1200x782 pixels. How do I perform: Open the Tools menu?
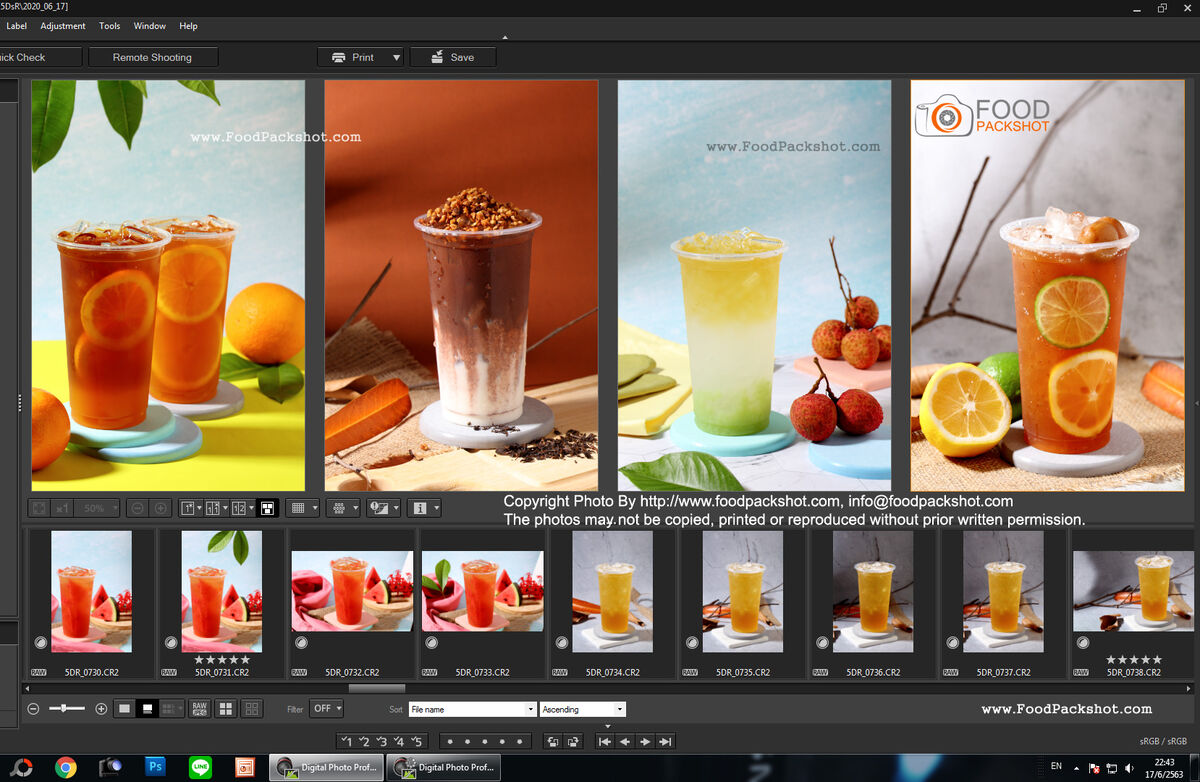coord(110,26)
